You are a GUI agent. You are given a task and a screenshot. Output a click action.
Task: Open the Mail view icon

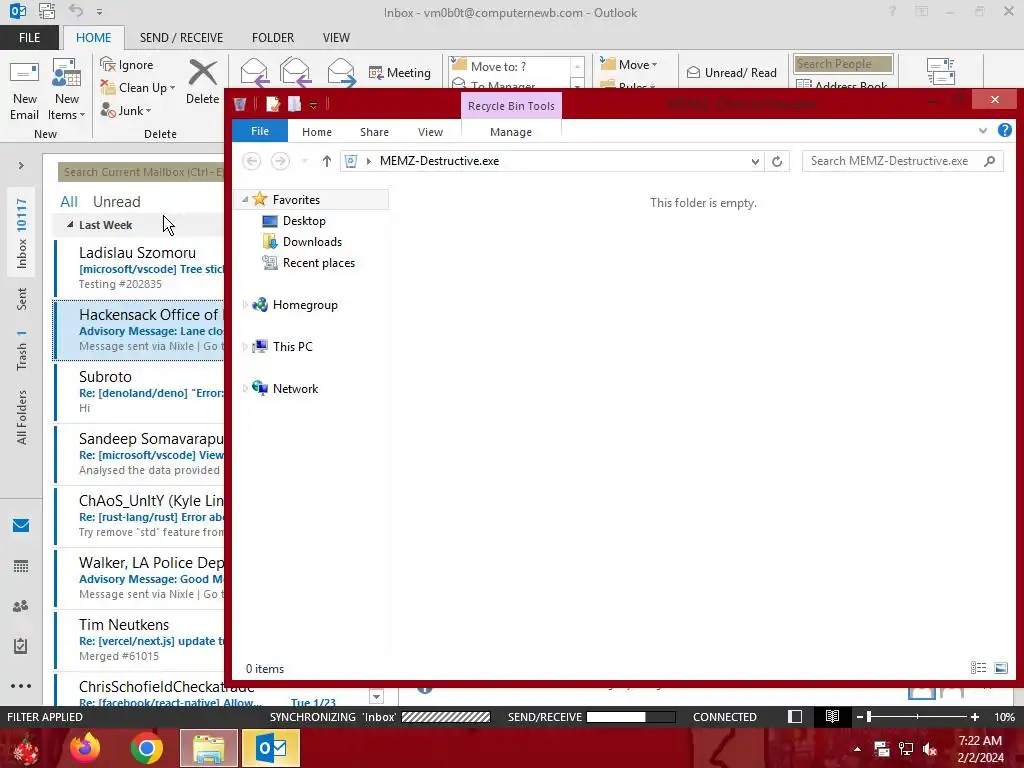coord(21,526)
